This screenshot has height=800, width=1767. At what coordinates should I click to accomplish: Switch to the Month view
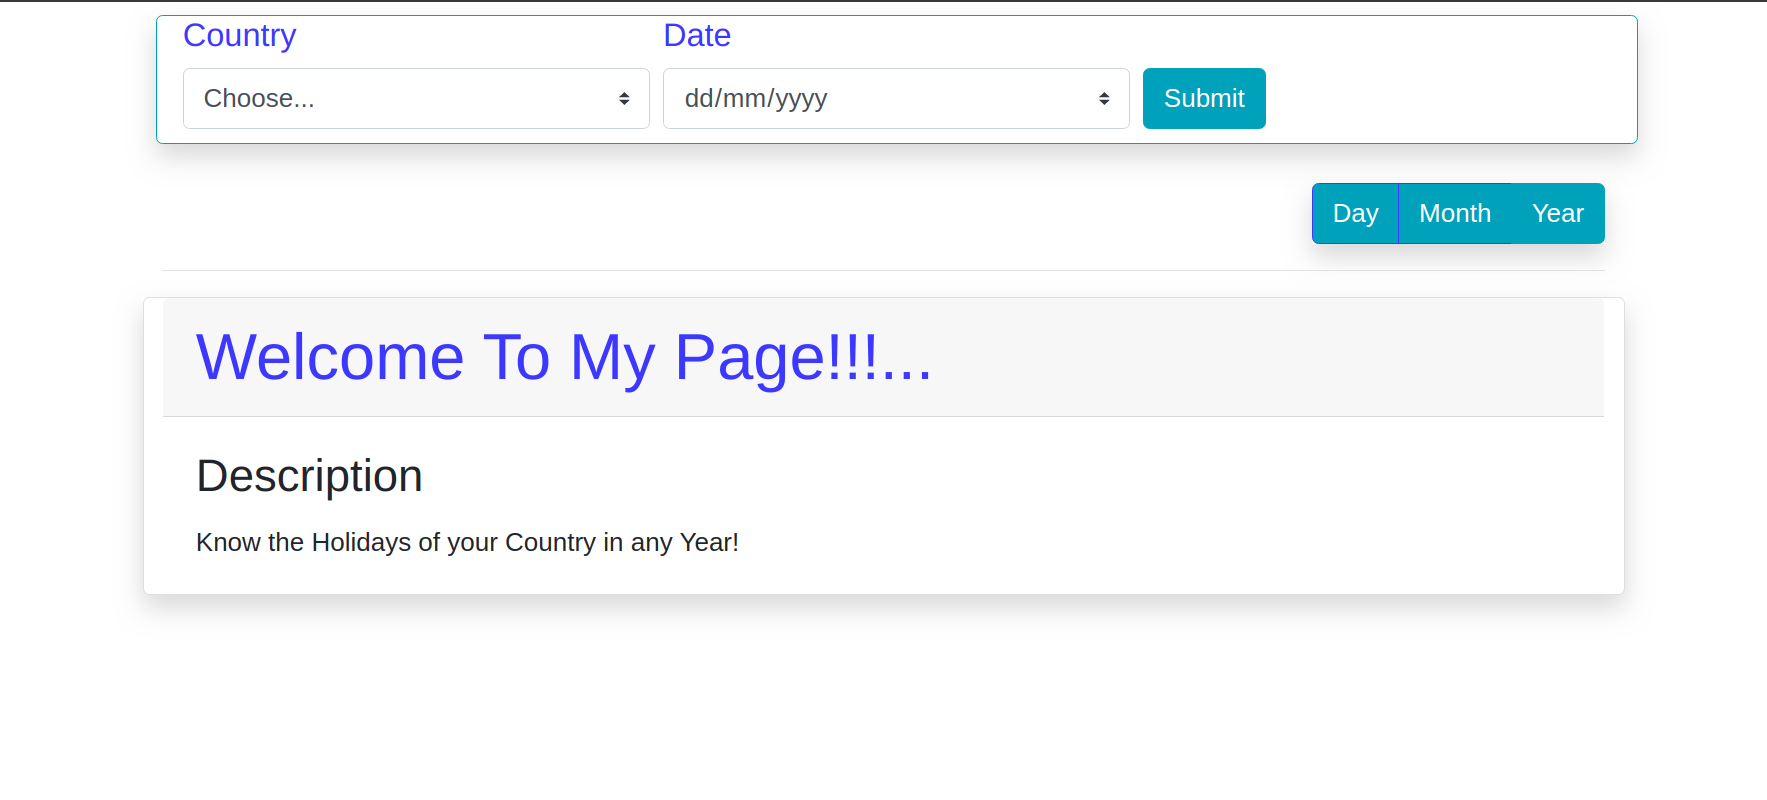pos(1455,213)
